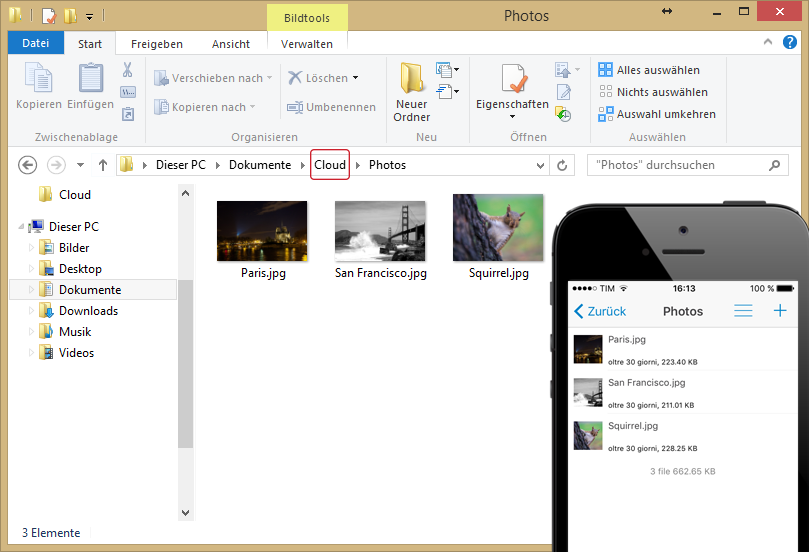Switch to the Ansicht ribbon tab
The image size is (809, 552).
pos(230,44)
